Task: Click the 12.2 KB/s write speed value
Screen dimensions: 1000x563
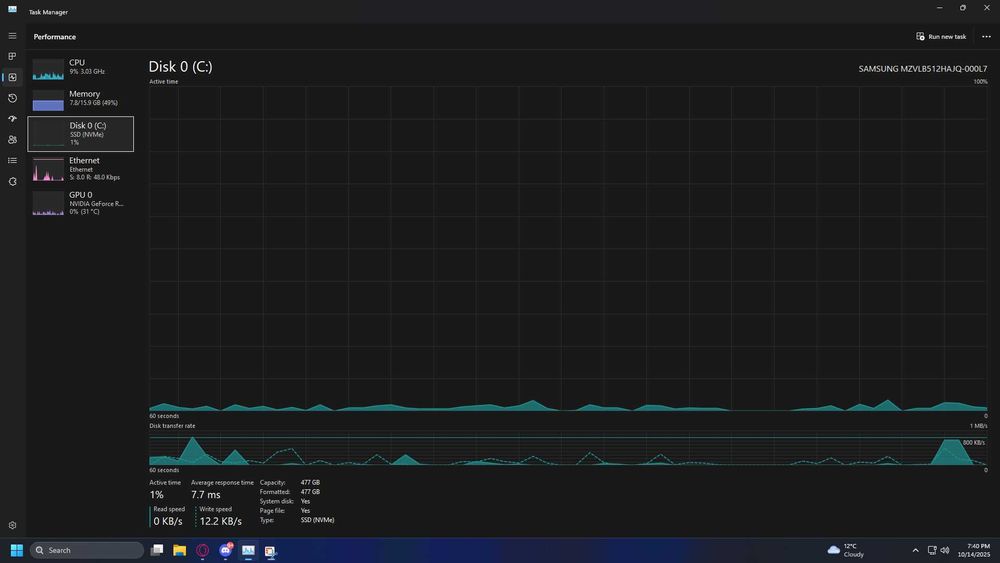Action: tap(221, 522)
